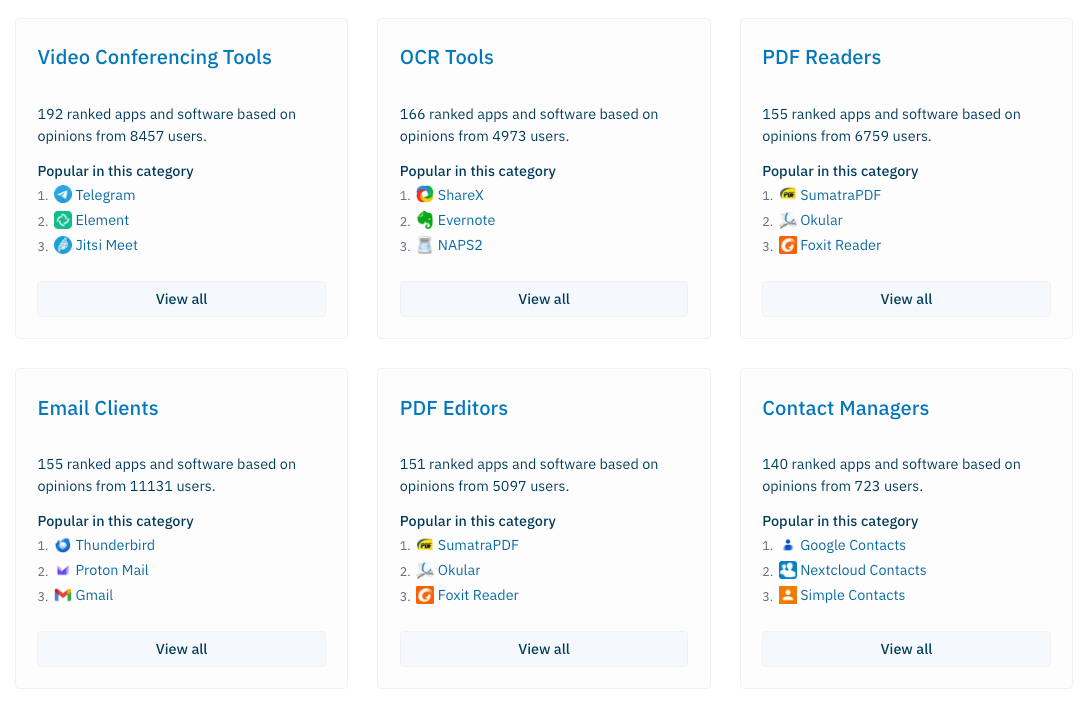Image resolution: width=1089 pixels, height=709 pixels.
Task: Click 'opinions from 723 users' text
Action: 842,486
